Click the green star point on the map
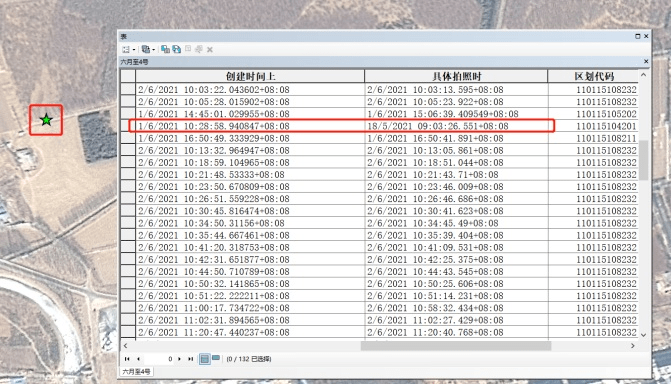 click(46, 120)
